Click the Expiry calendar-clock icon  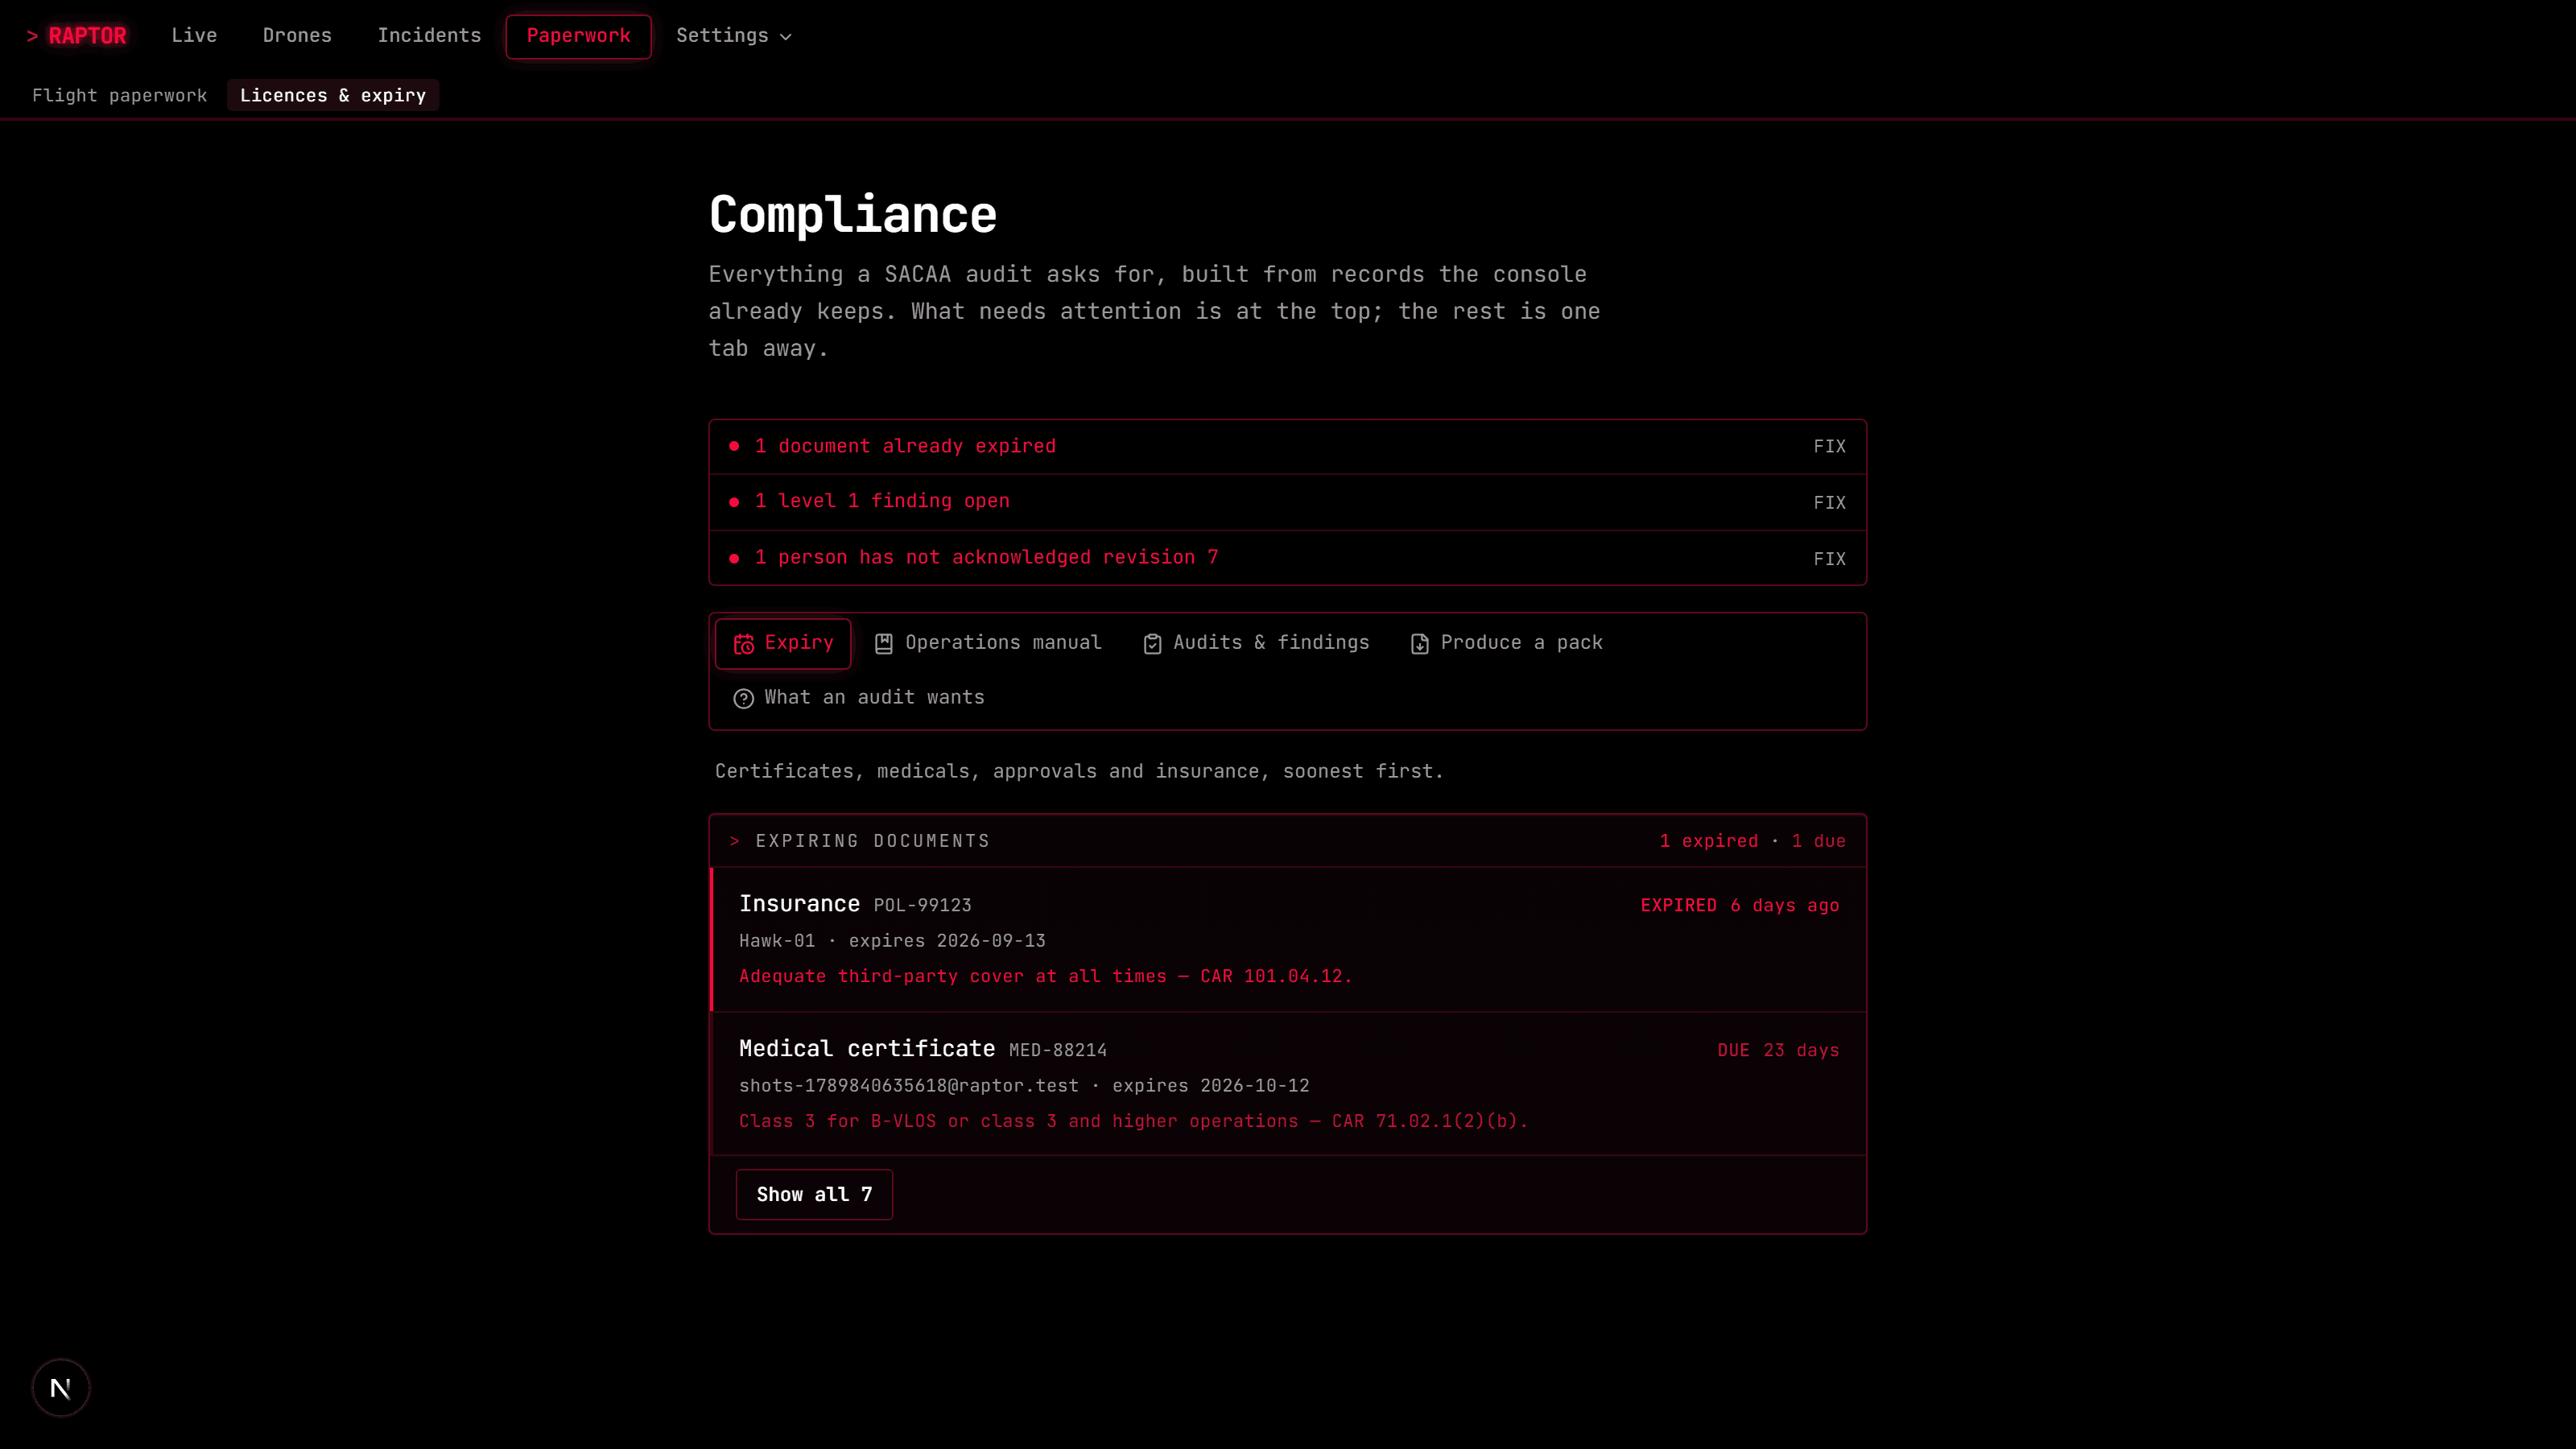click(744, 644)
